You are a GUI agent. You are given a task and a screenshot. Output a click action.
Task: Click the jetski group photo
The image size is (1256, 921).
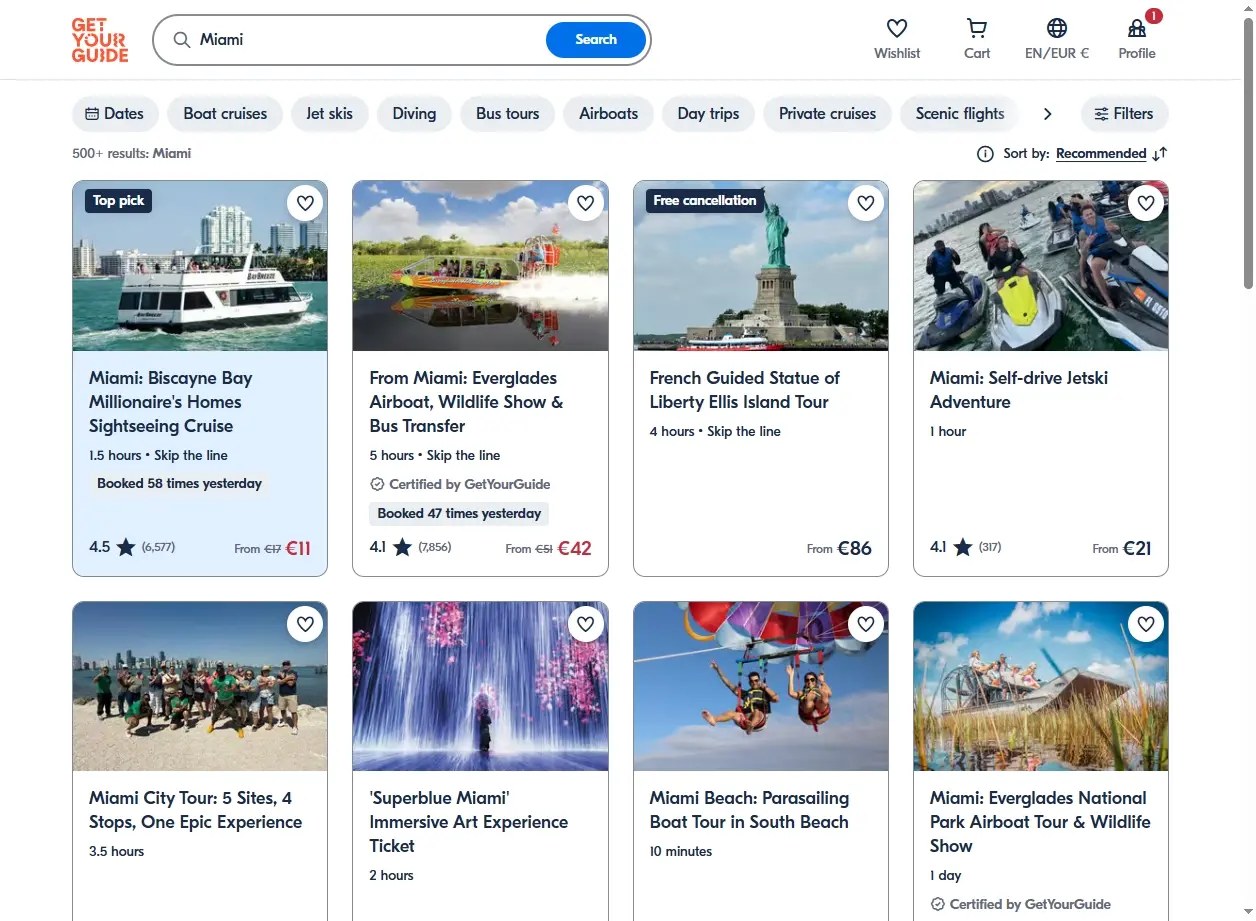[1041, 266]
